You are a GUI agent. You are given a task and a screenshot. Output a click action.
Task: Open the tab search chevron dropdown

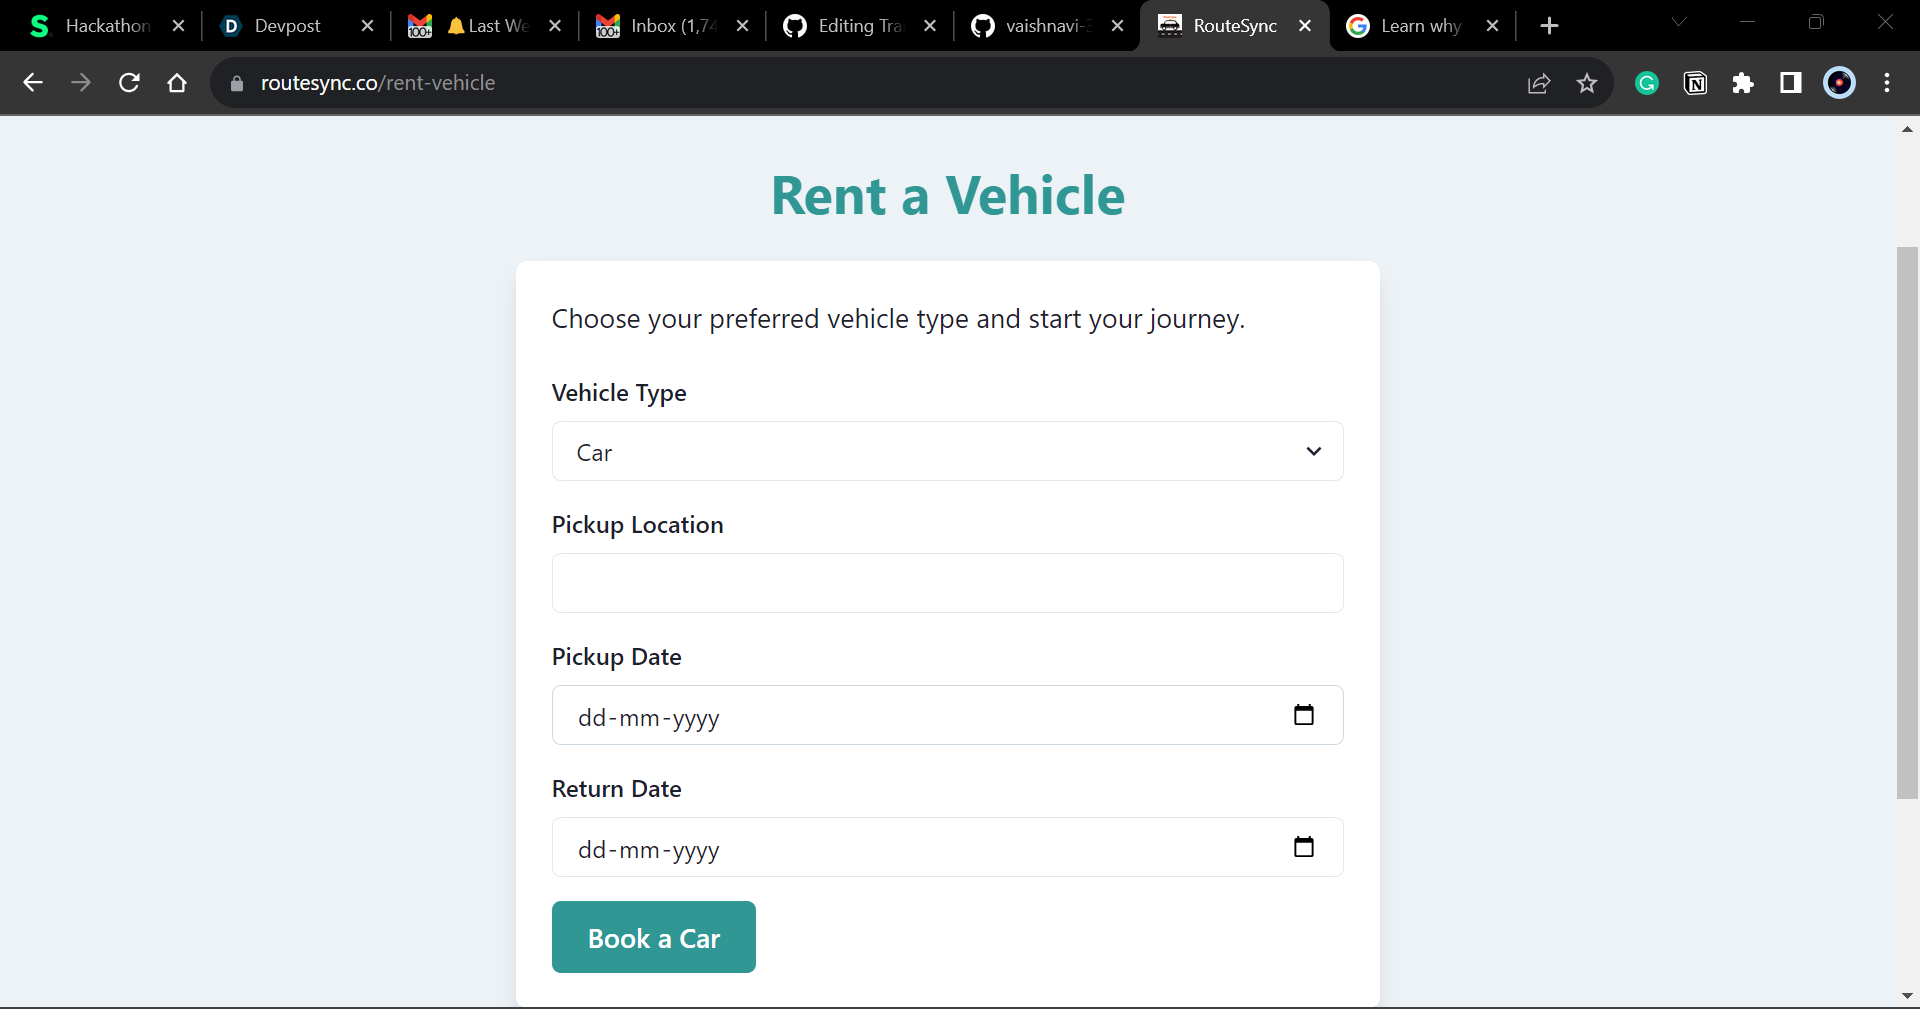[1679, 22]
